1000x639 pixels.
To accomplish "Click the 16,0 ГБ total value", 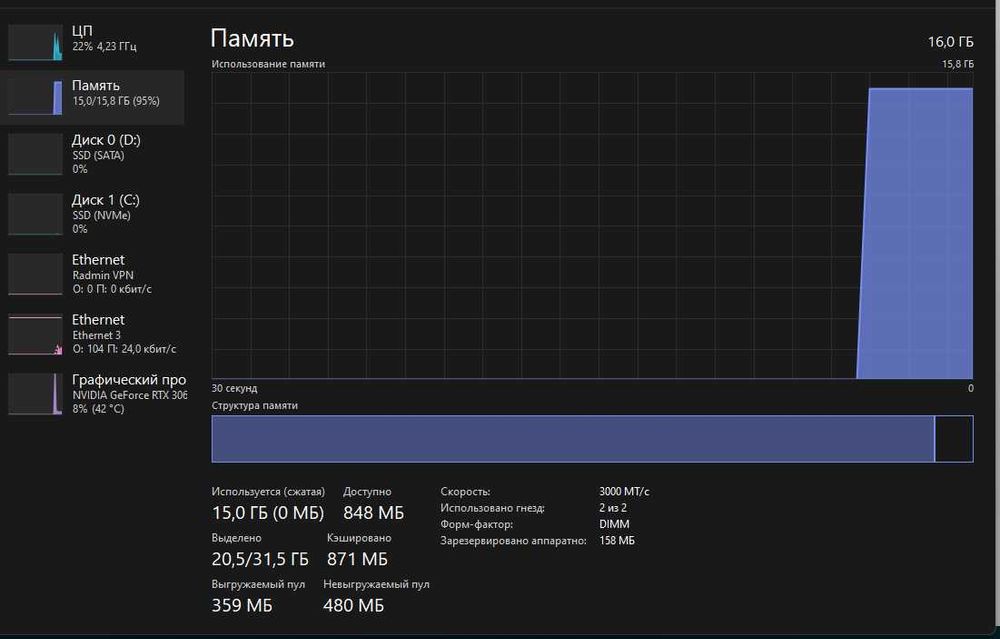I will [950, 42].
